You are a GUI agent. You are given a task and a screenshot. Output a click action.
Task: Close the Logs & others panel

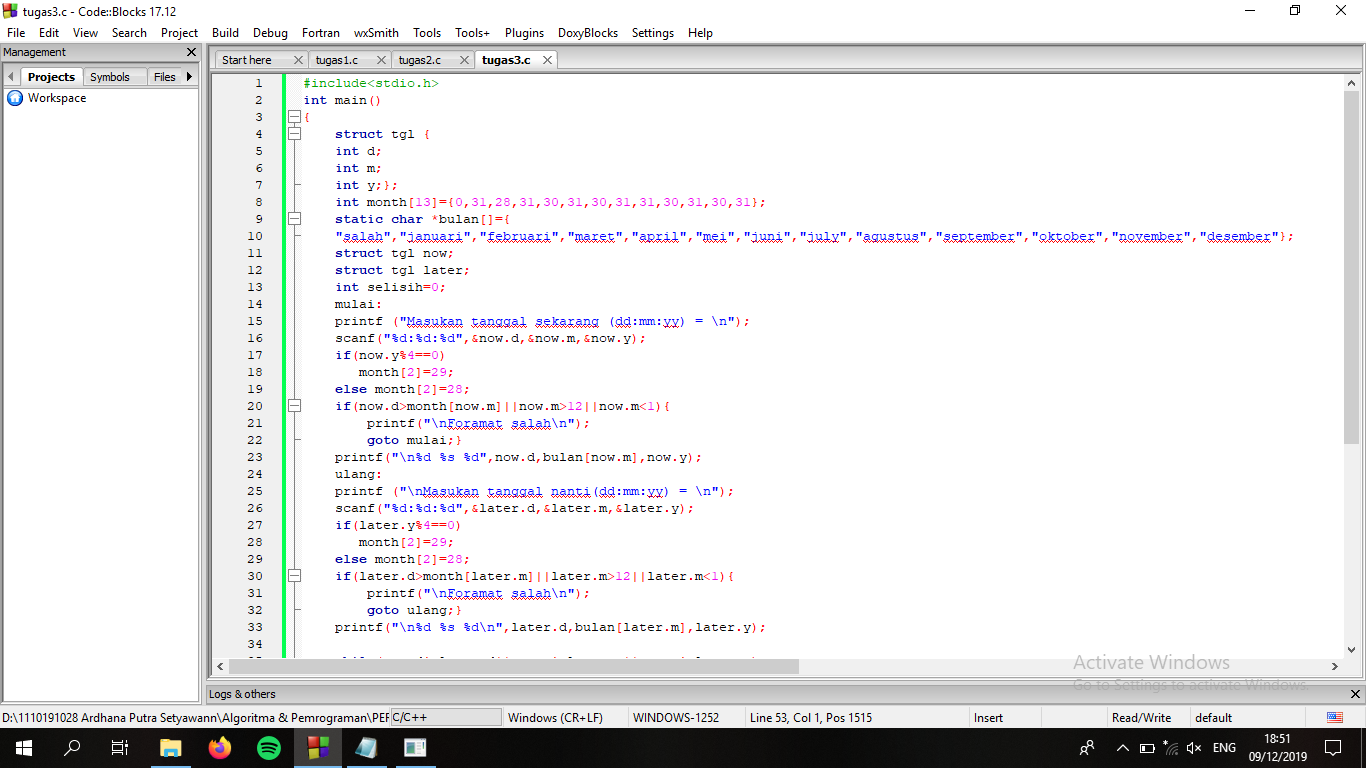tap(1356, 694)
